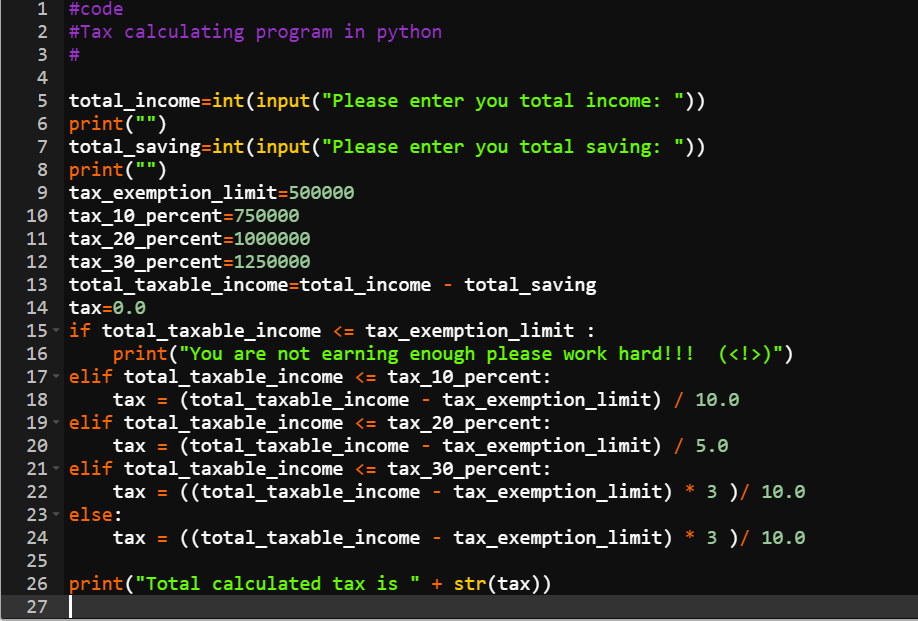Click line number 9 in the gutter
Viewport: 918px width, 621px height.
point(42,193)
